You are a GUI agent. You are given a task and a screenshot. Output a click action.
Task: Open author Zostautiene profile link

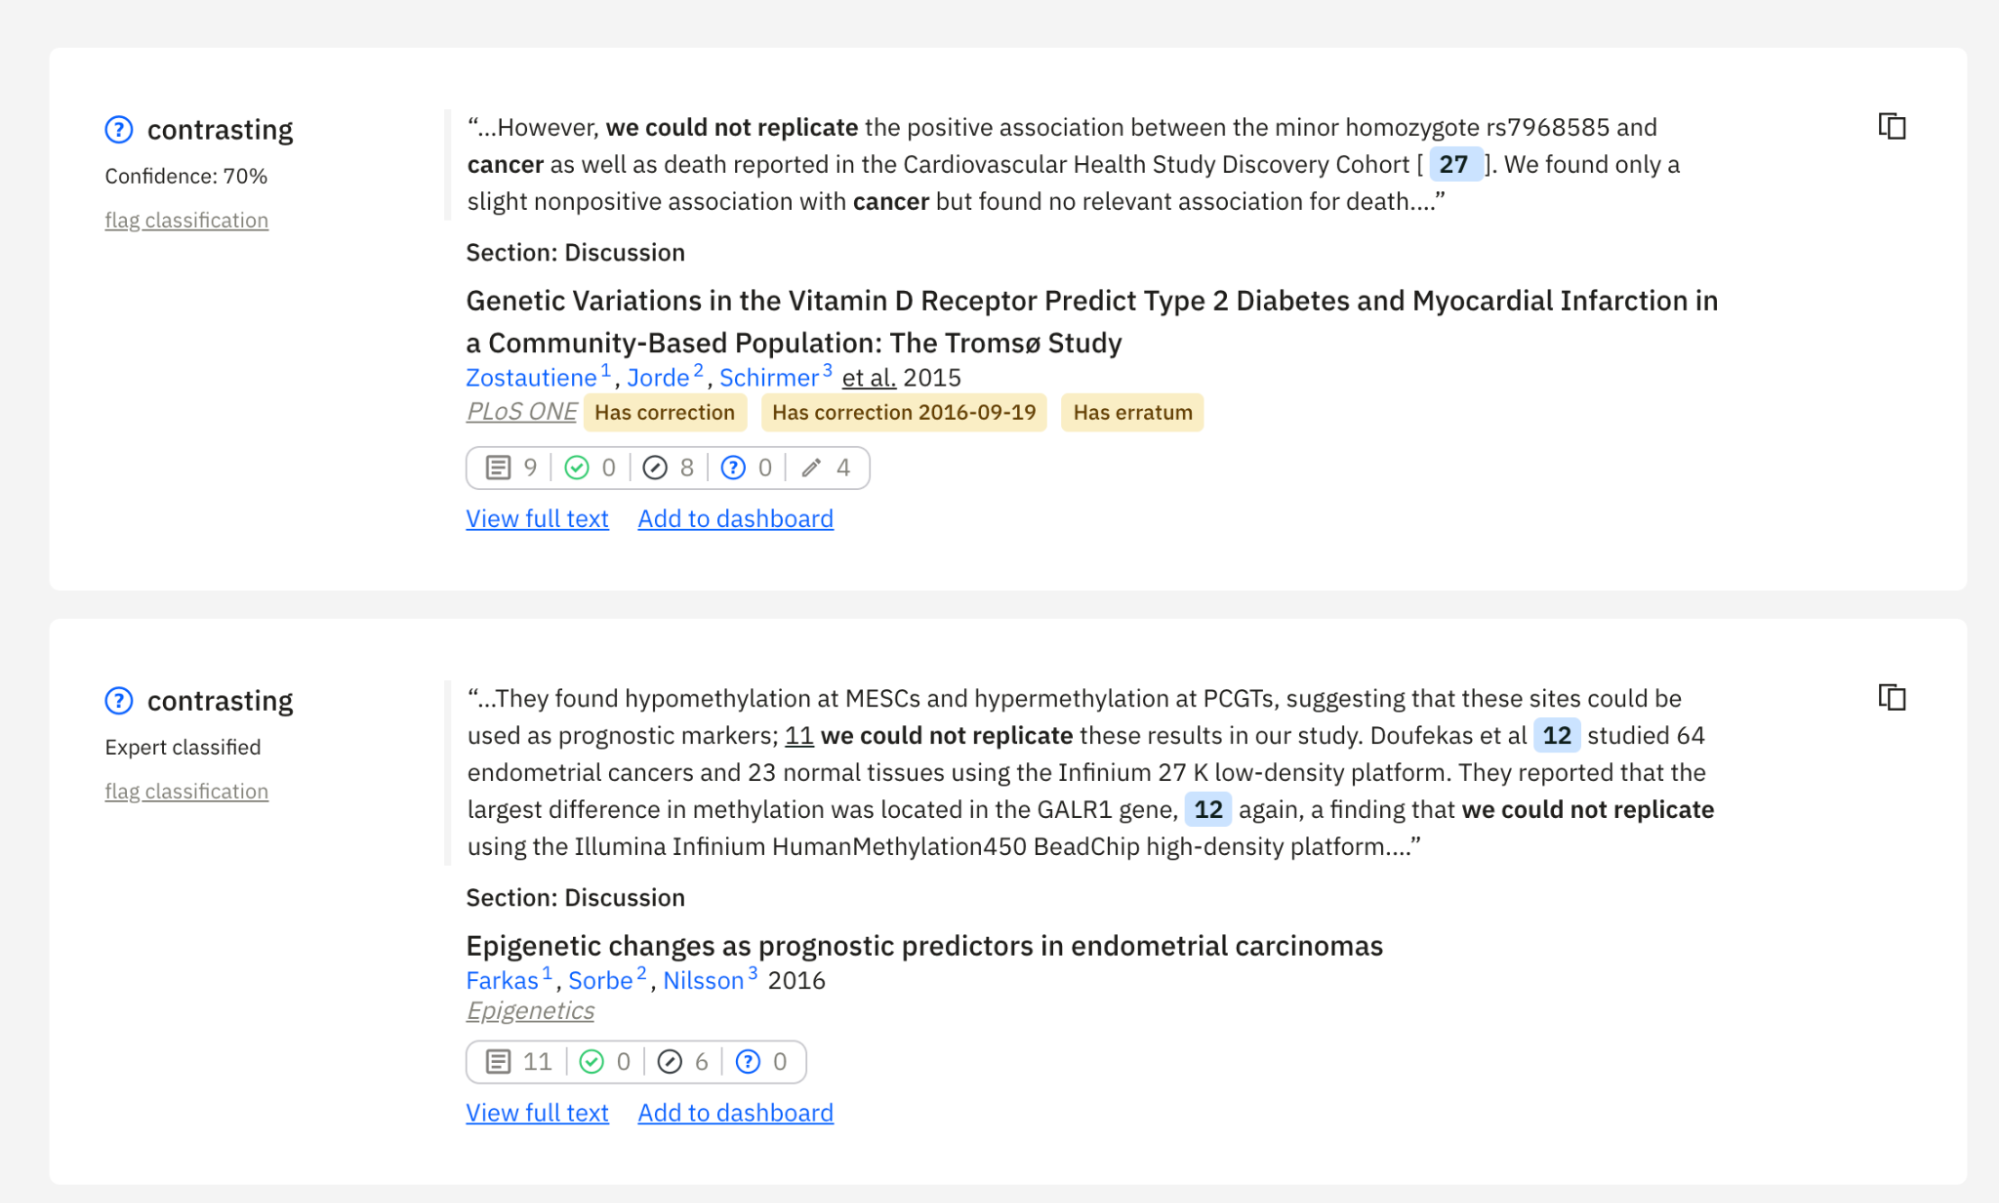pyautogui.click(x=531, y=378)
